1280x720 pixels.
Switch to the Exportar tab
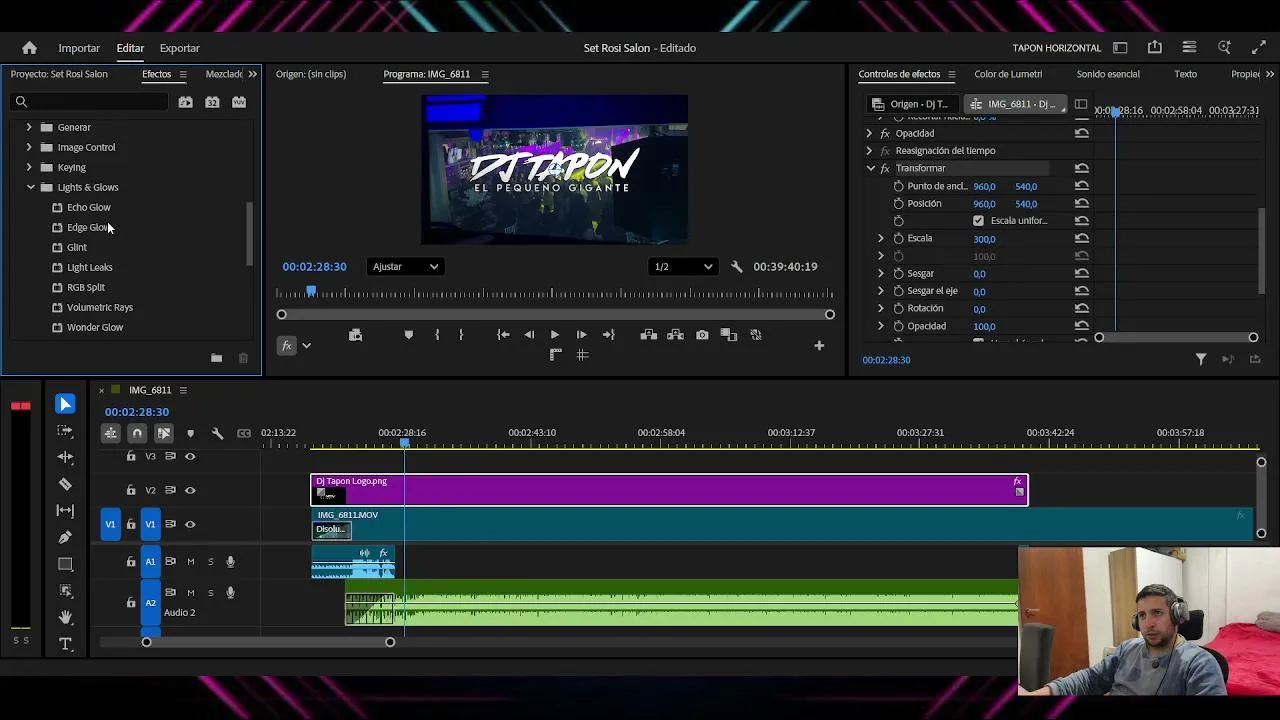[180, 48]
